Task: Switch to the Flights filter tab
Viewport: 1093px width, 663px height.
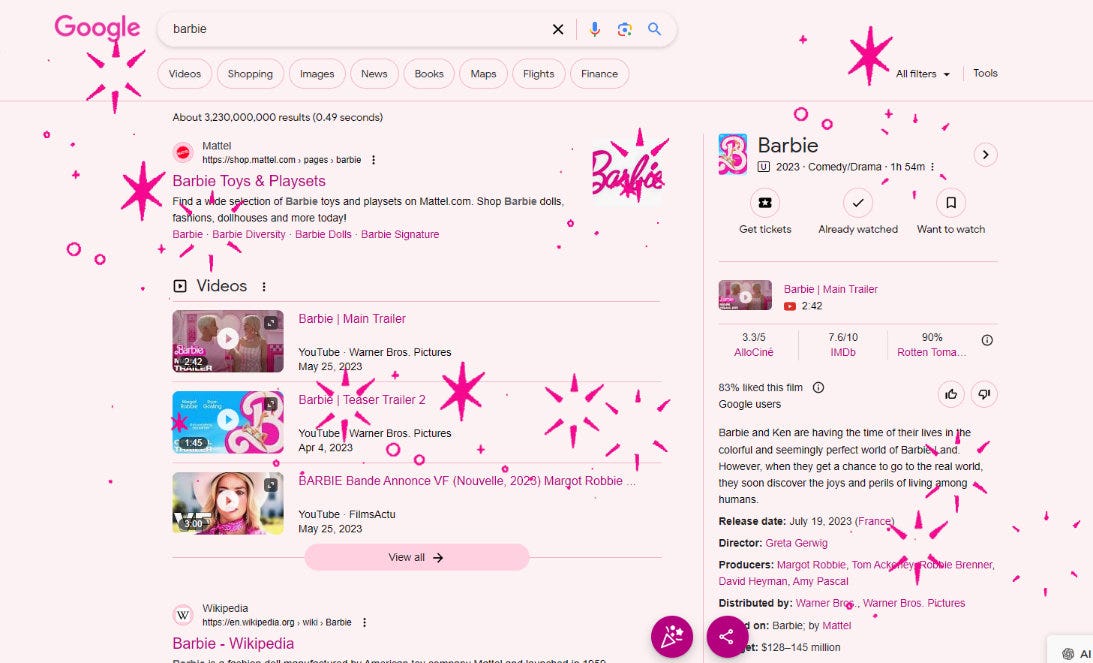Action: pyautogui.click(x=539, y=74)
